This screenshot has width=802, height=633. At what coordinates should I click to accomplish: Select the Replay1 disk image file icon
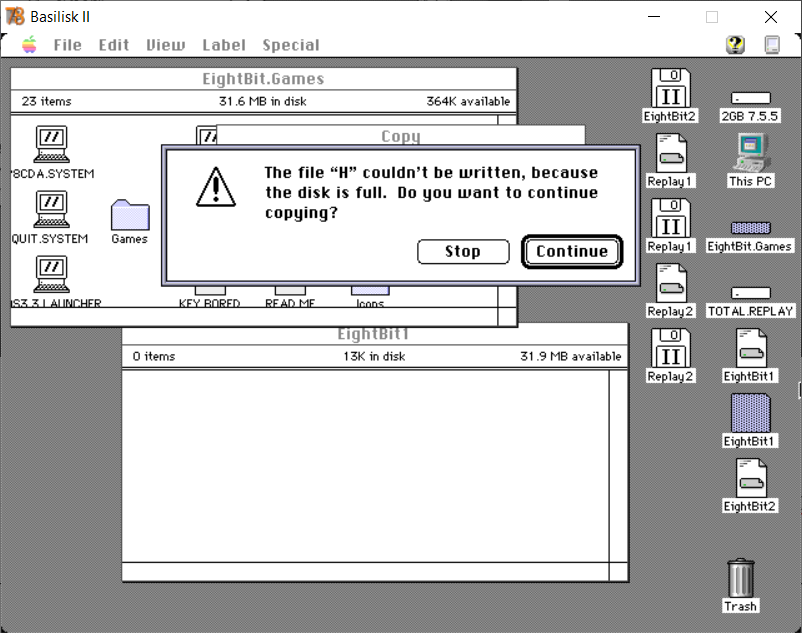[671, 153]
